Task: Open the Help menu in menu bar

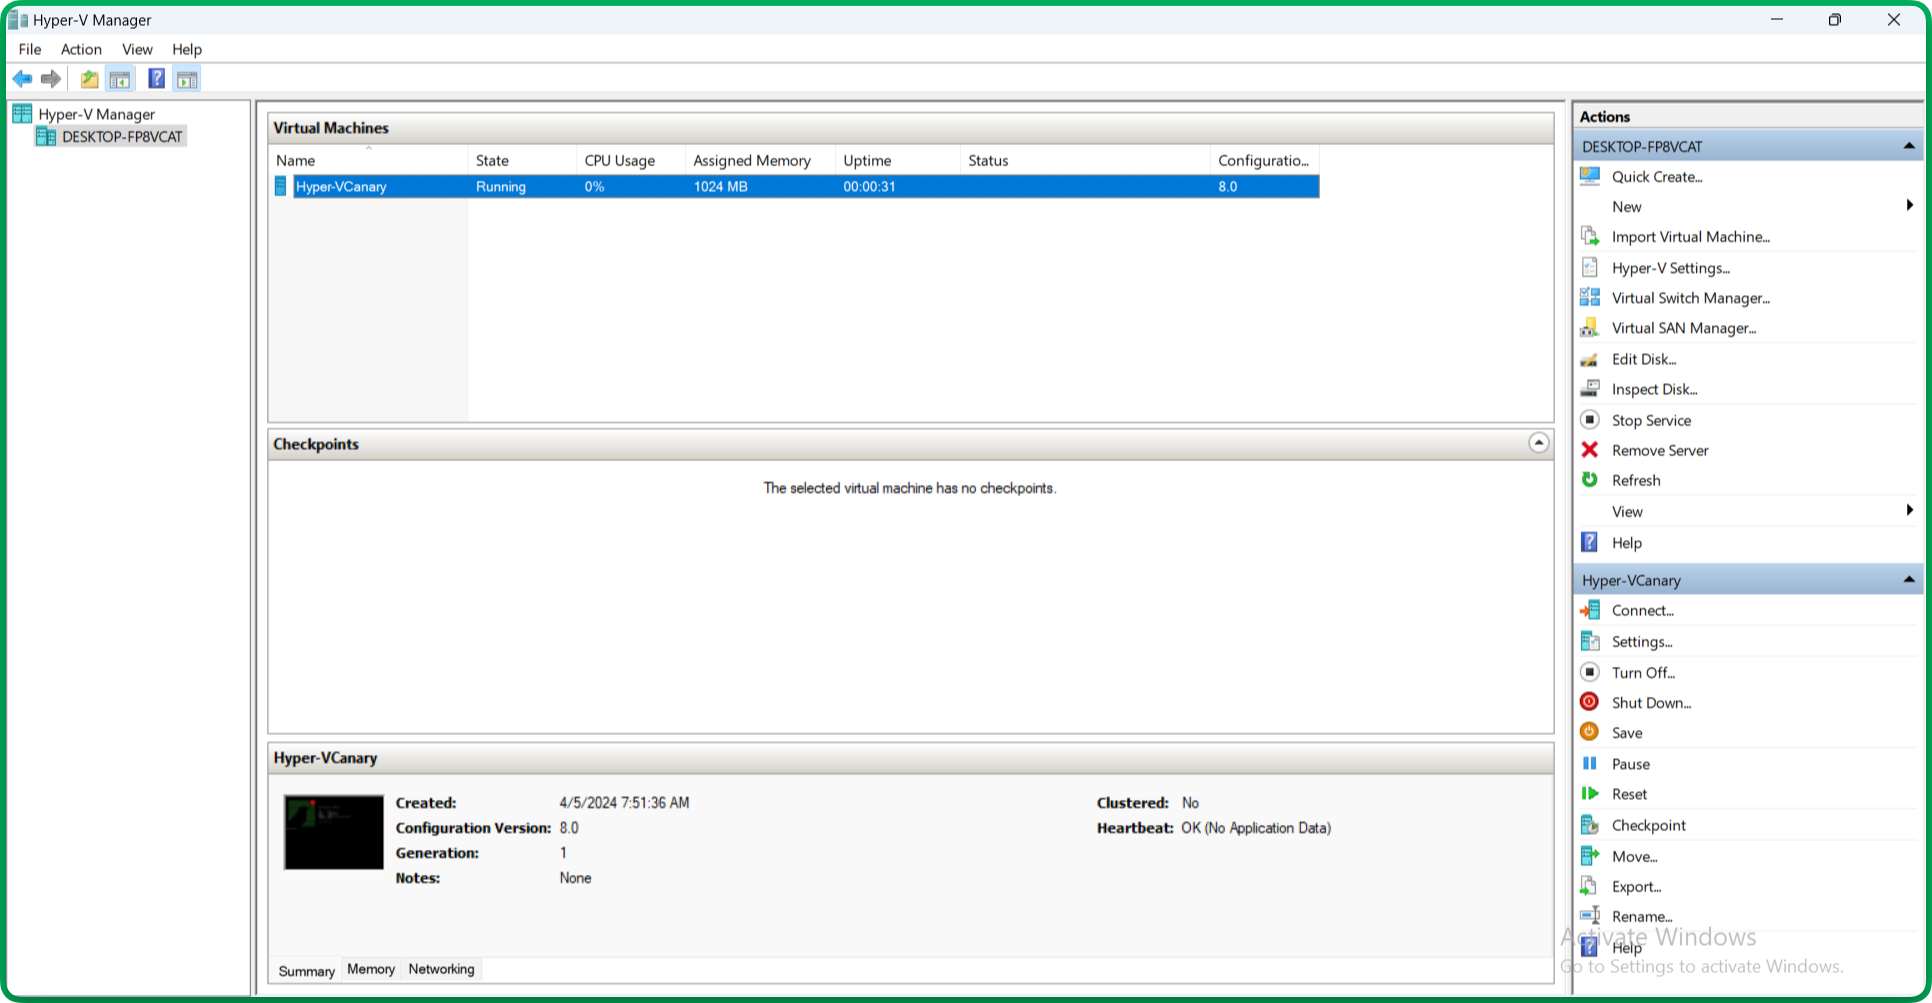Action: point(187,49)
